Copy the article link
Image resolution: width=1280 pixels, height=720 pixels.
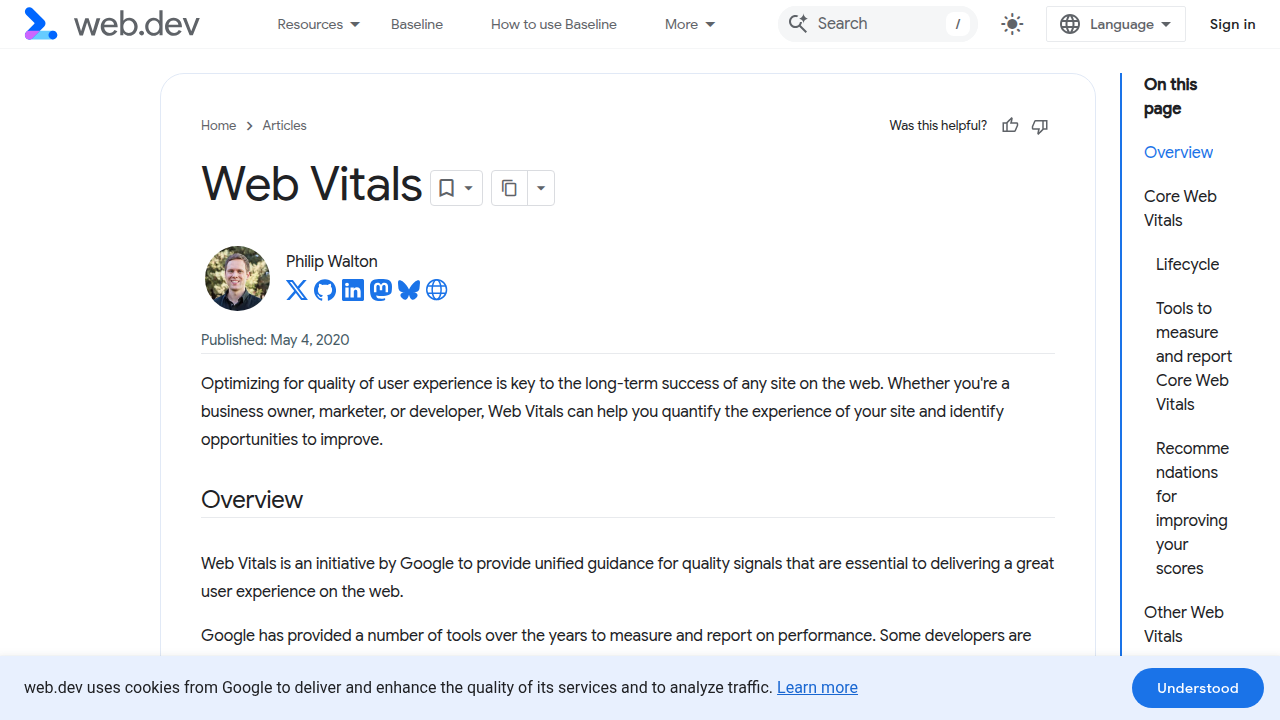click(x=509, y=187)
